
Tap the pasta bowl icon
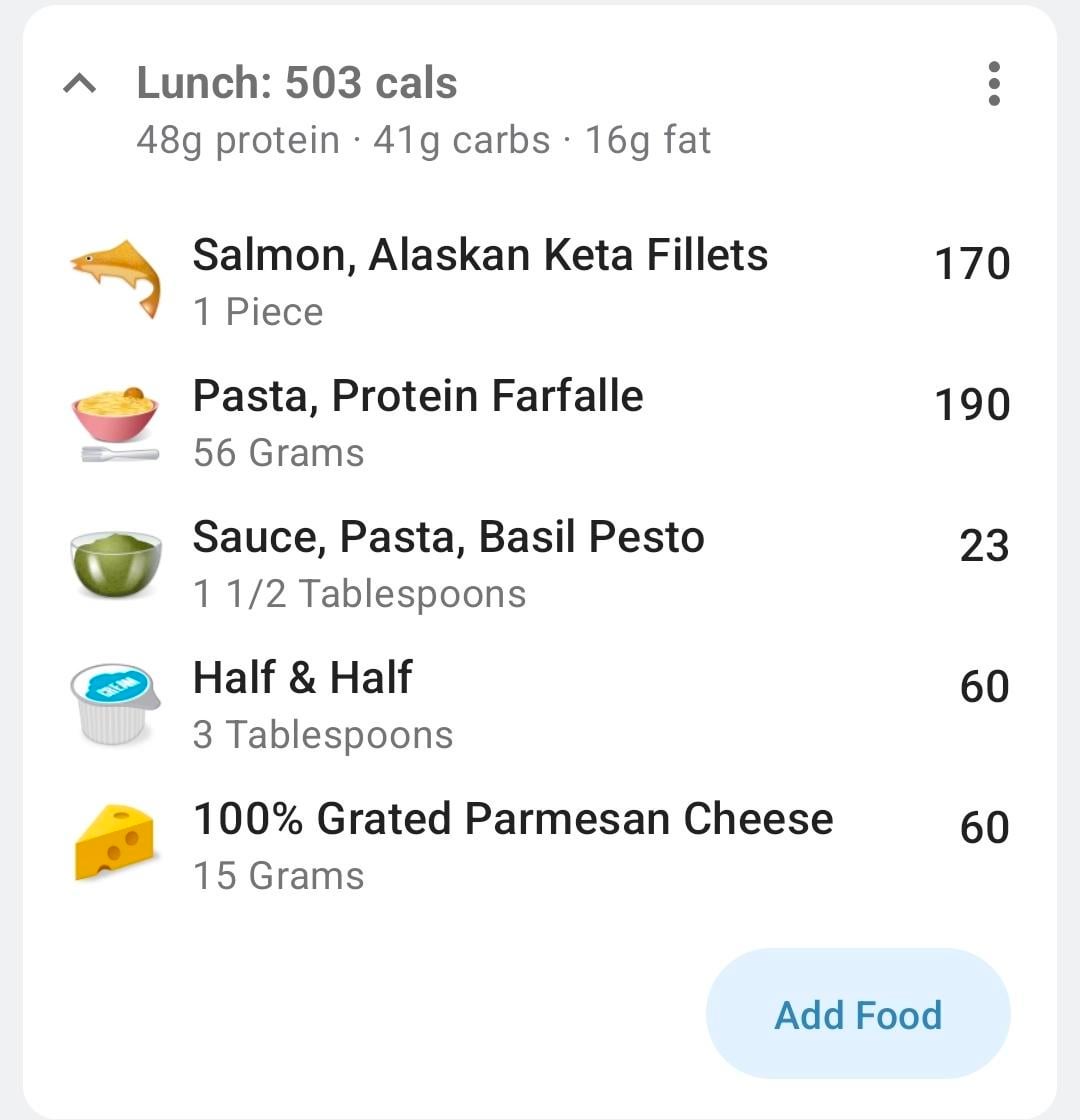click(x=116, y=421)
